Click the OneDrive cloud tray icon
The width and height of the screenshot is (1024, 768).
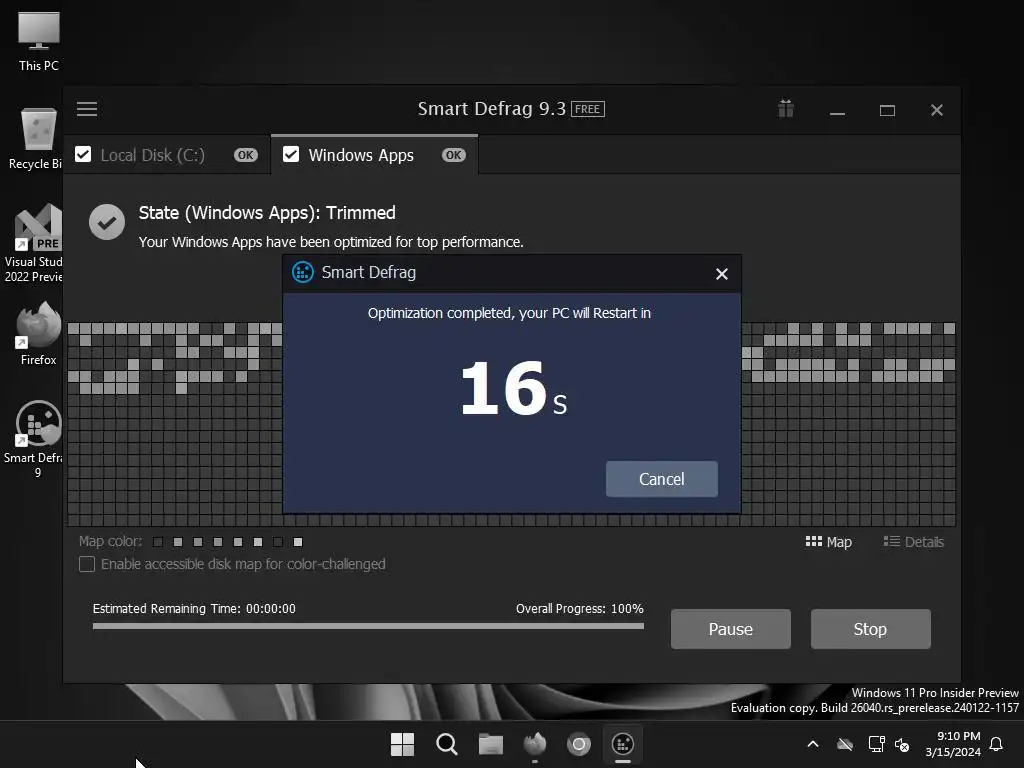coord(845,744)
